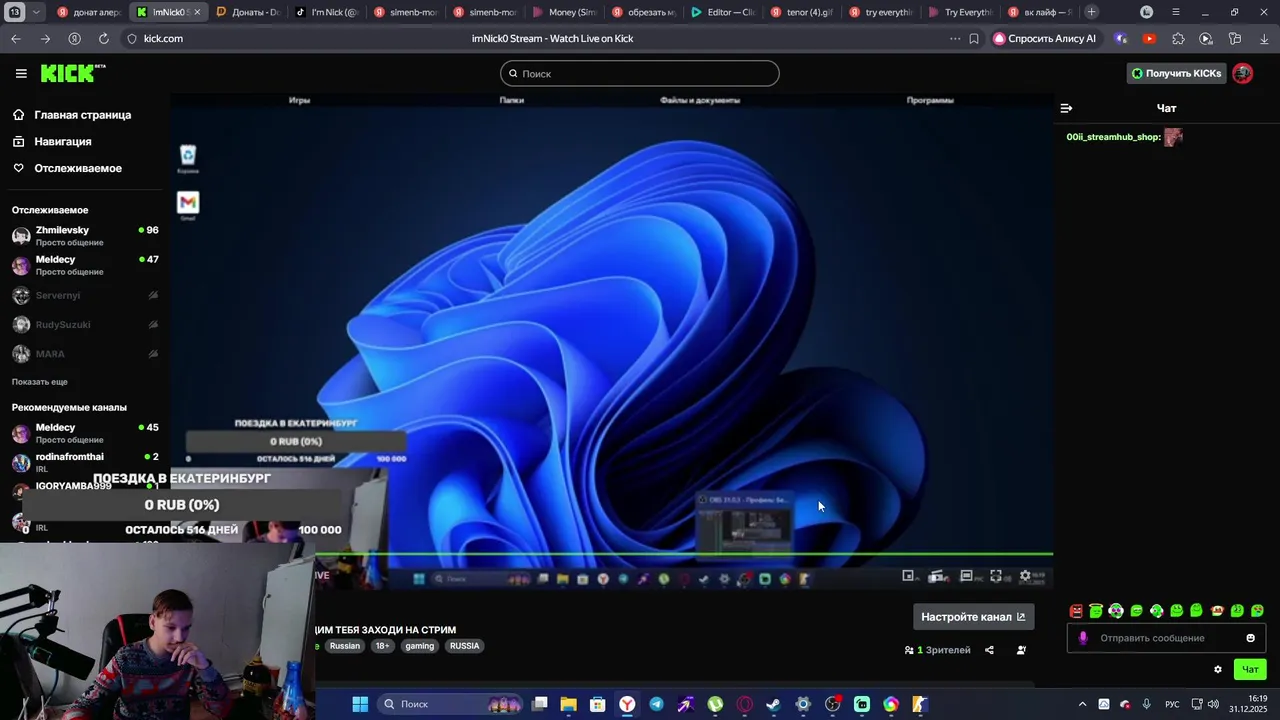Expand followed channels via Показать еще
Viewport: 1280px width, 720px height.
tap(40, 382)
